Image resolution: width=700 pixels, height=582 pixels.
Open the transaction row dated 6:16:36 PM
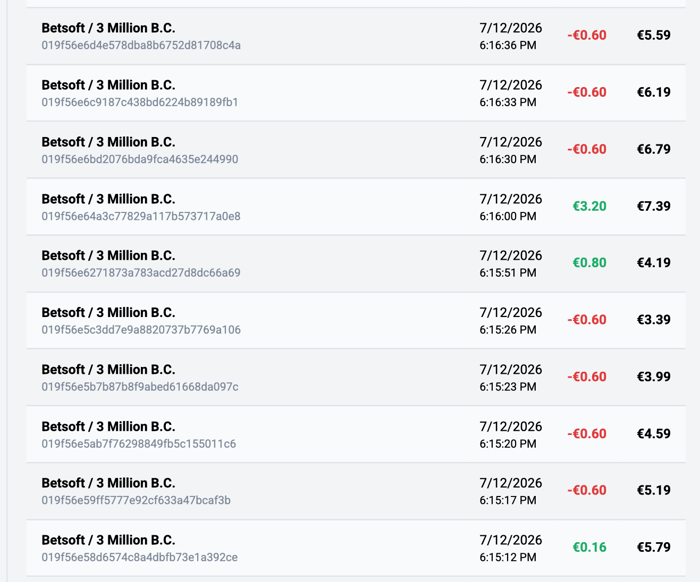[x=356, y=36]
